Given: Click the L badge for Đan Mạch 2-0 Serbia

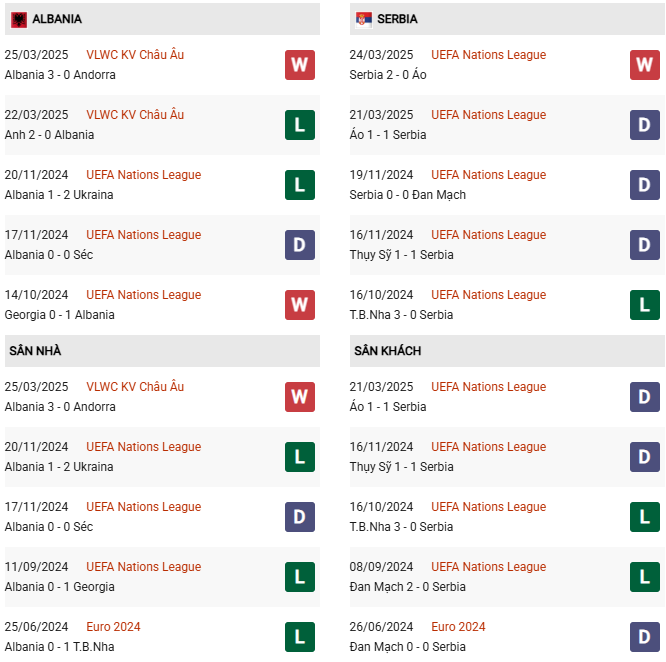Looking at the screenshot, I should click(x=644, y=577).
